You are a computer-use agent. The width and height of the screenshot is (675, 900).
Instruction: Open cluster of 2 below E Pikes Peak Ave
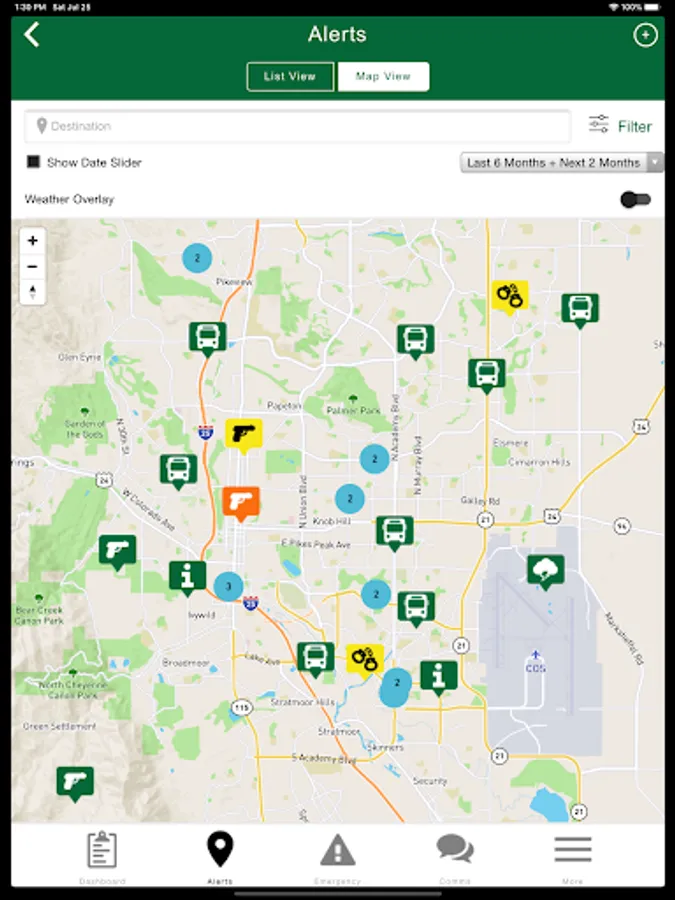(376, 594)
